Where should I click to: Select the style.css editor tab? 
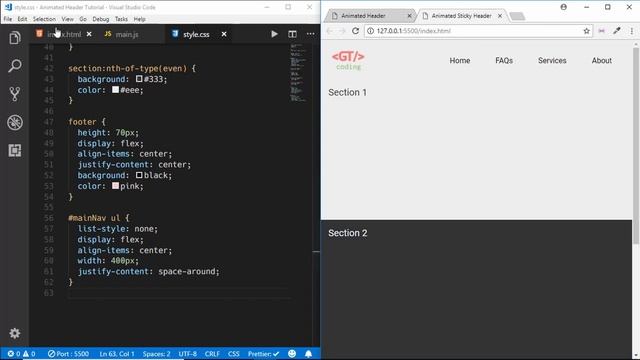[x=196, y=34]
